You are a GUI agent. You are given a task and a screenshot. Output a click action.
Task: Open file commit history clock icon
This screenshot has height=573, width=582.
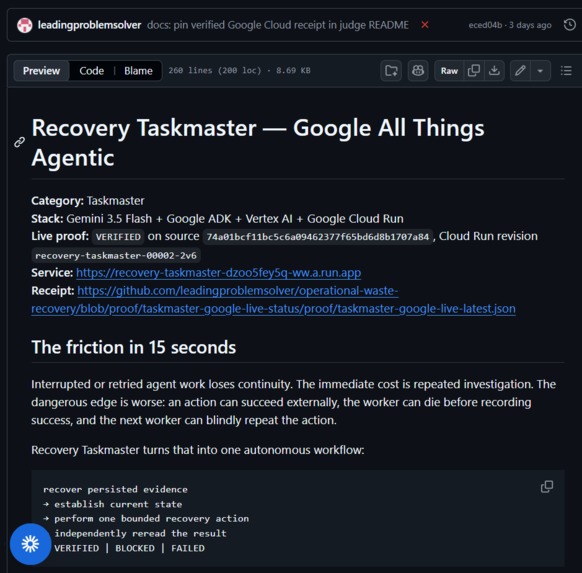pos(570,25)
